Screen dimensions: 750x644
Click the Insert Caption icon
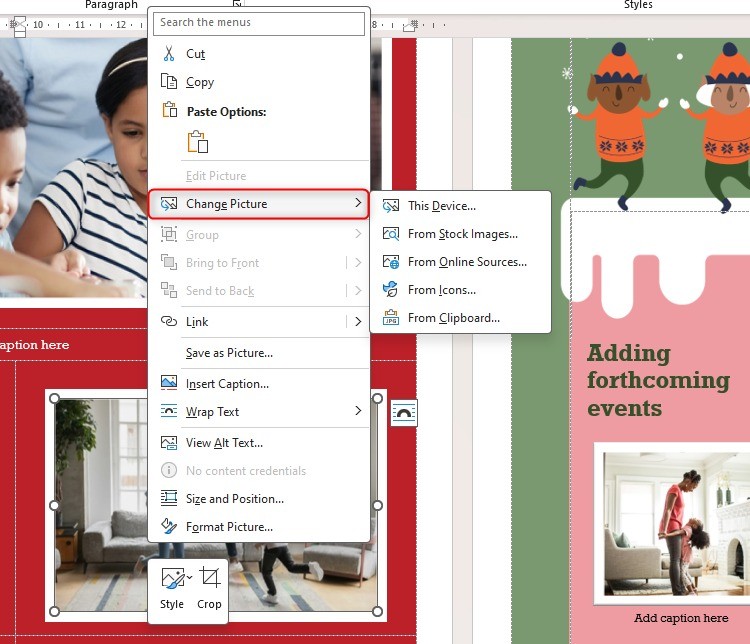pyautogui.click(x=169, y=383)
